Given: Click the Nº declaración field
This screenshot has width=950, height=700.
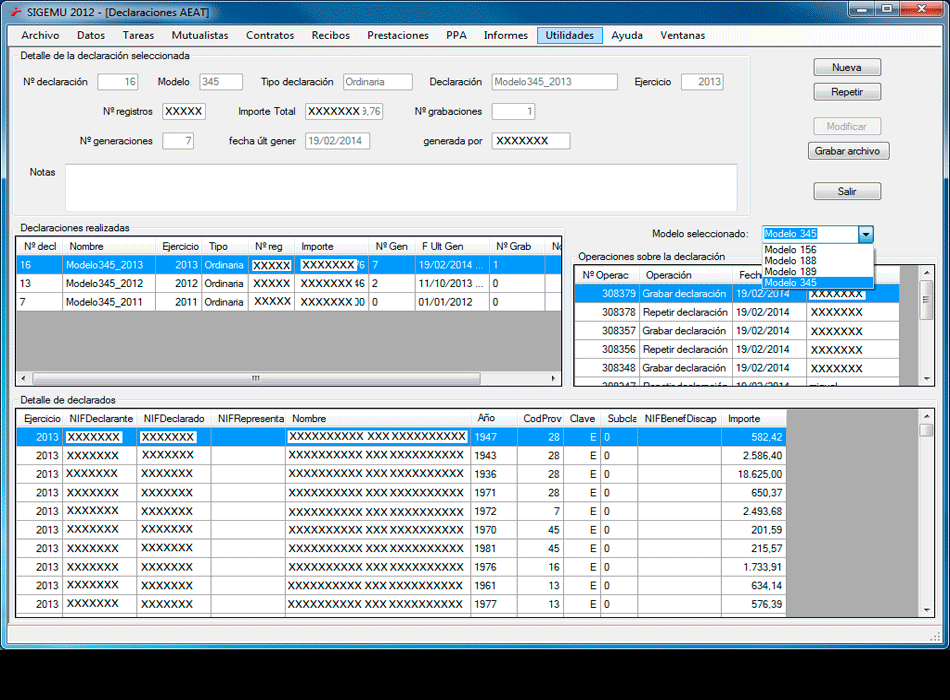Looking at the screenshot, I should pos(118,82).
